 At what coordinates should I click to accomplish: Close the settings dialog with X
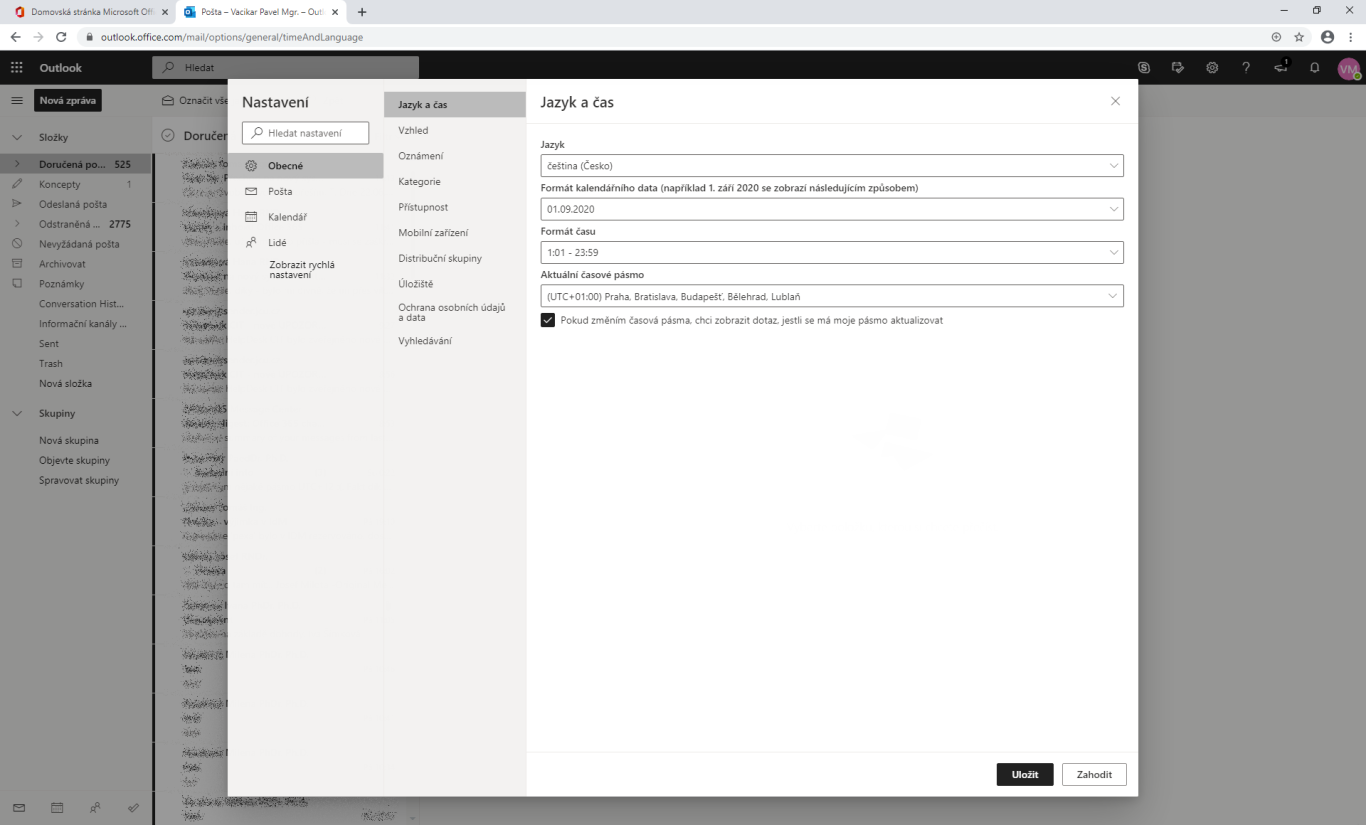pos(1115,101)
